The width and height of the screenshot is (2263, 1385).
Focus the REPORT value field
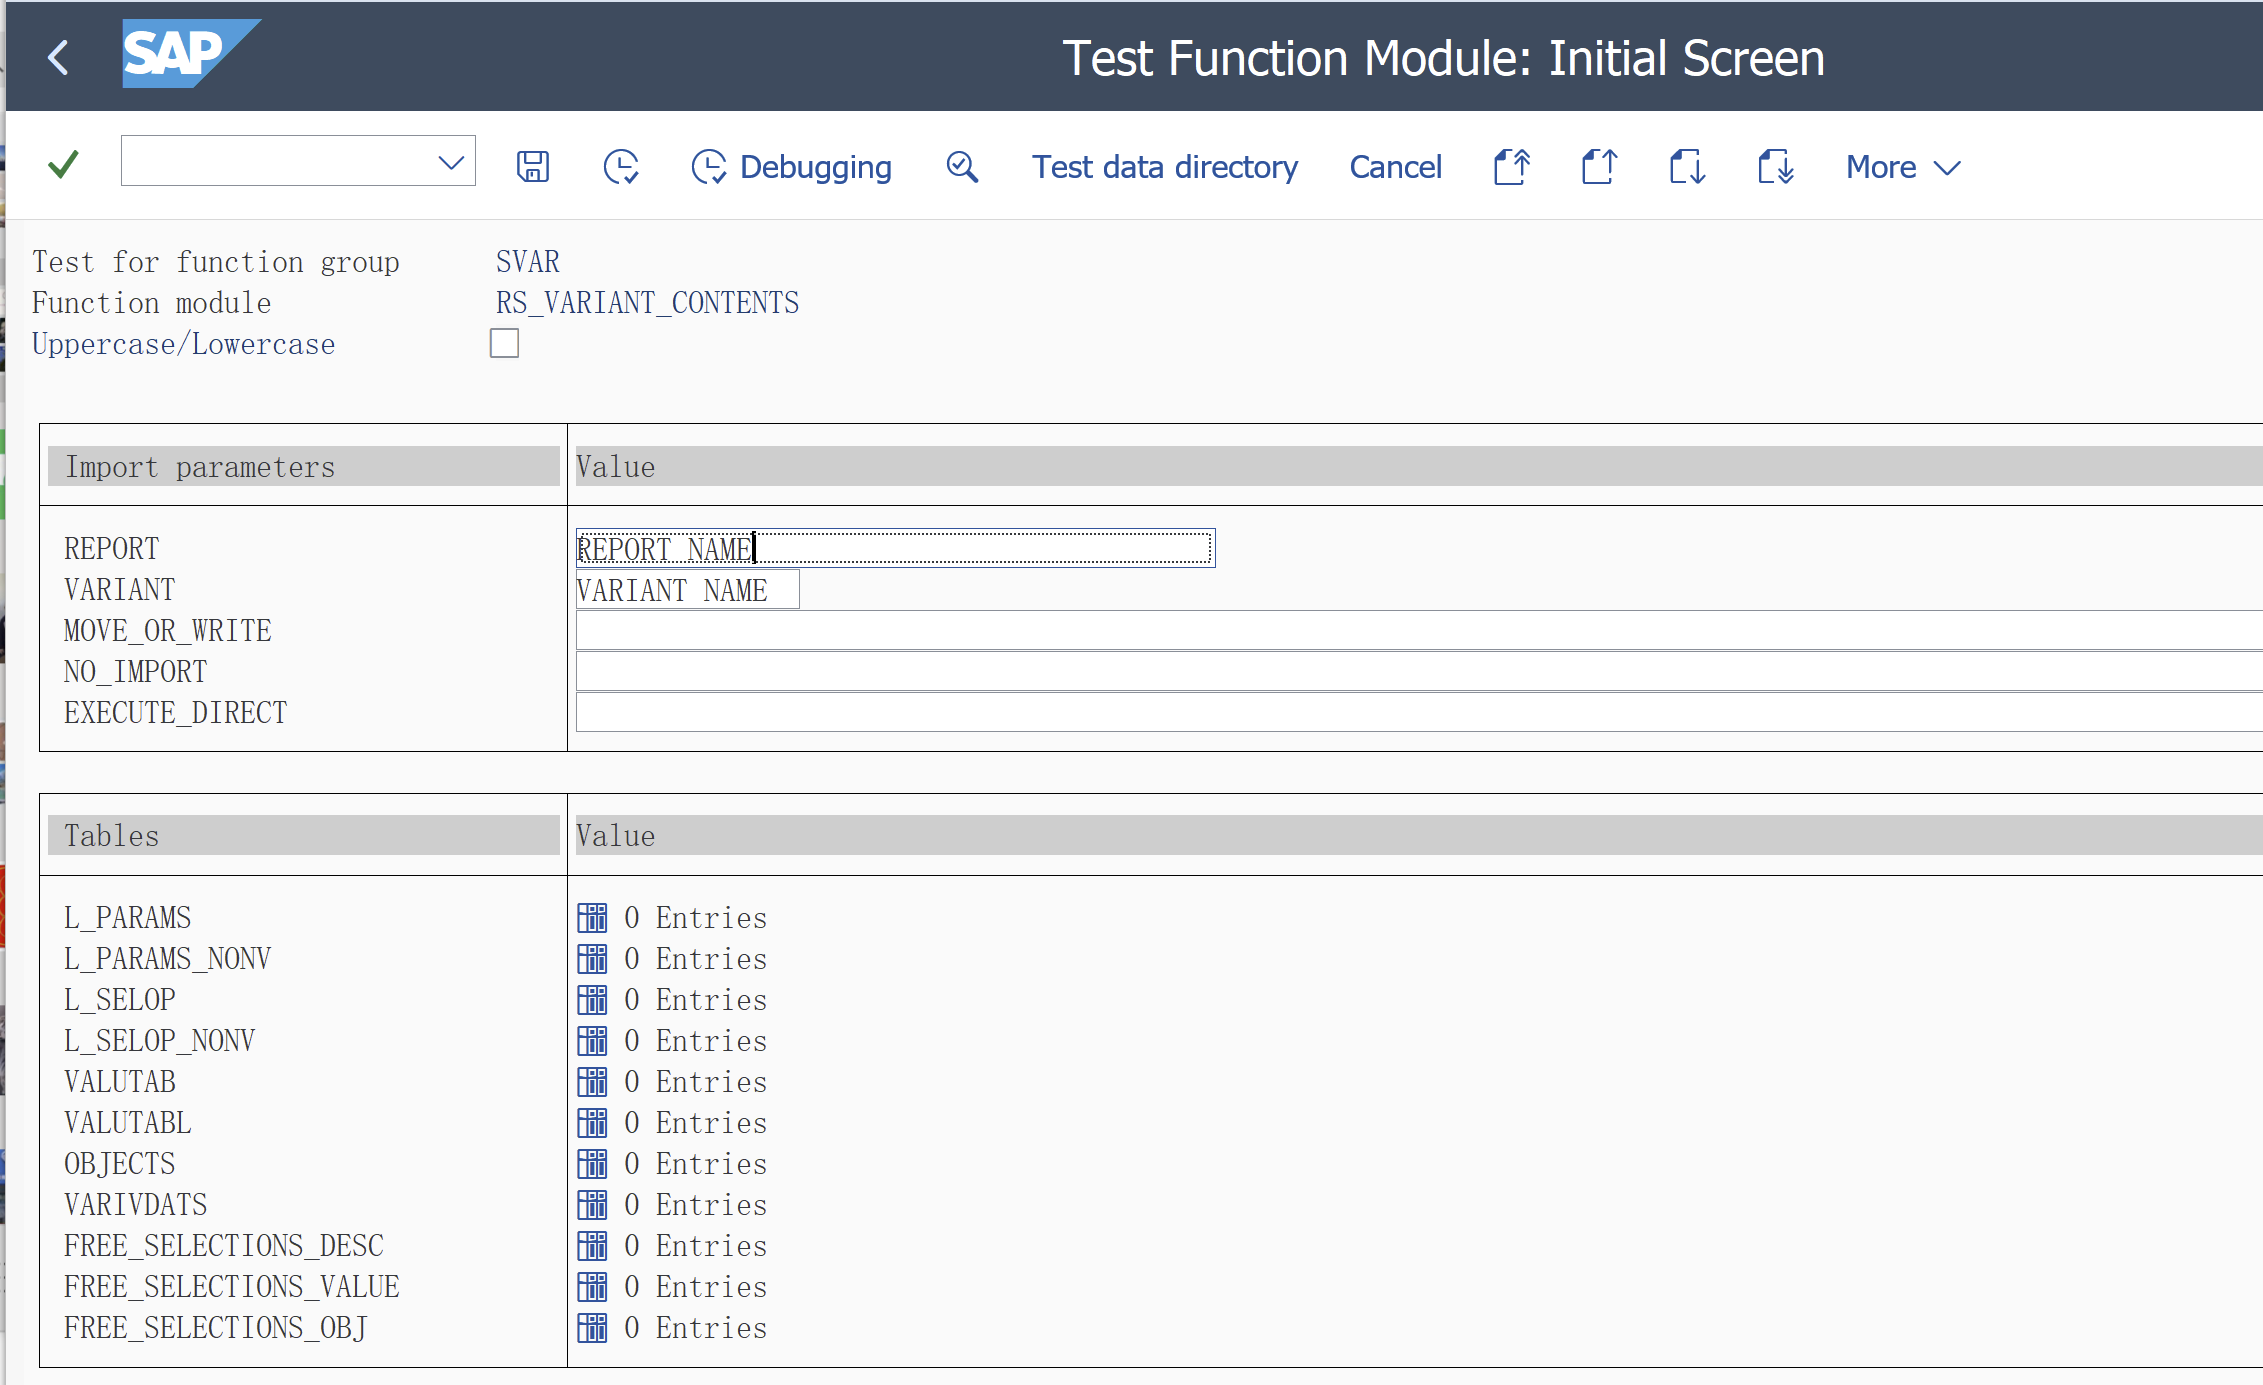coord(895,548)
